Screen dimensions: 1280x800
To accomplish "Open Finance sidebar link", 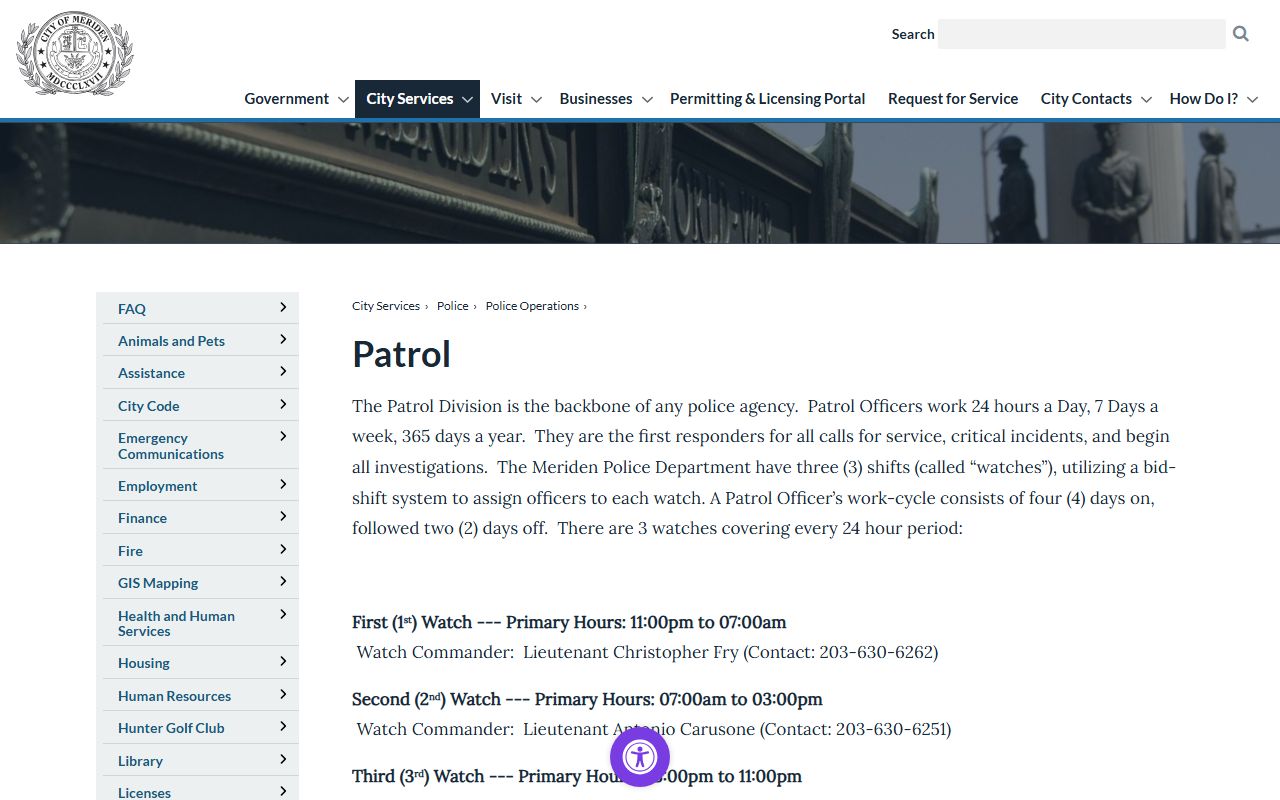I will tap(142, 518).
